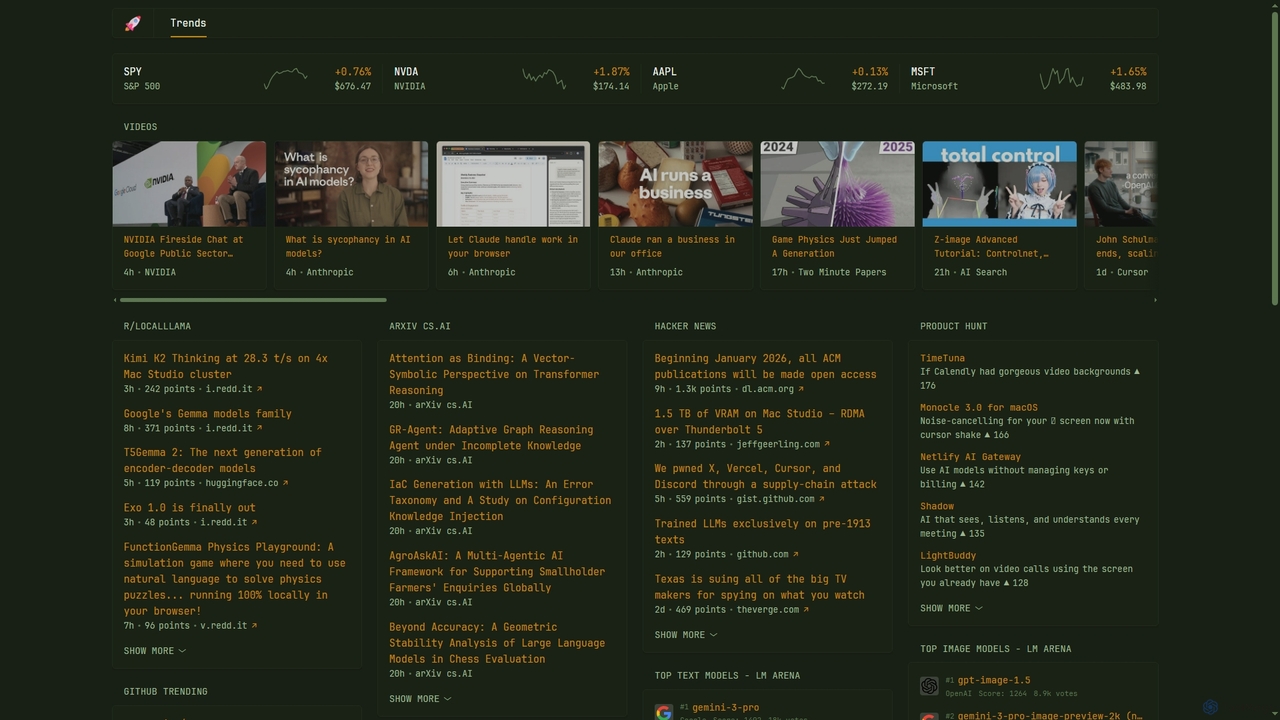
Task: Open Trained LLMs exclusively on pre-1913 texts
Action: [763, 531]
